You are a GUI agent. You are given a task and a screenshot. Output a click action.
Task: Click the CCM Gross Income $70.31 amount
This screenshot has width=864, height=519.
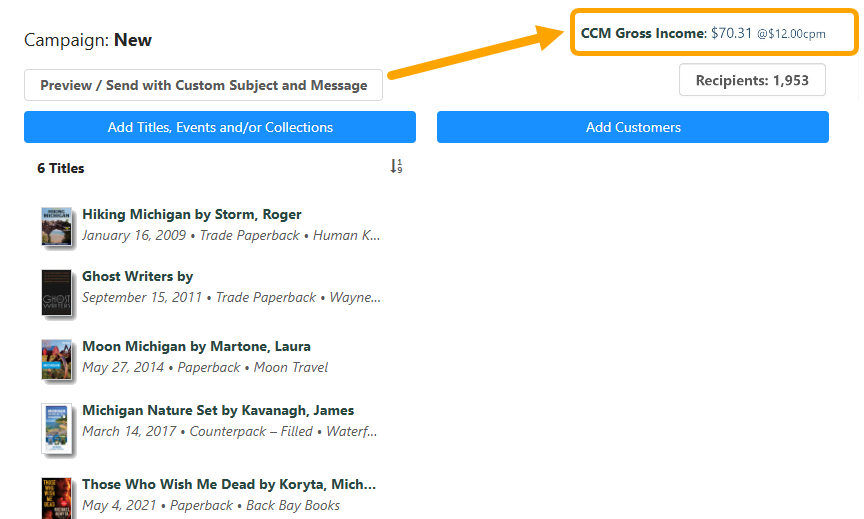point(731,33)
